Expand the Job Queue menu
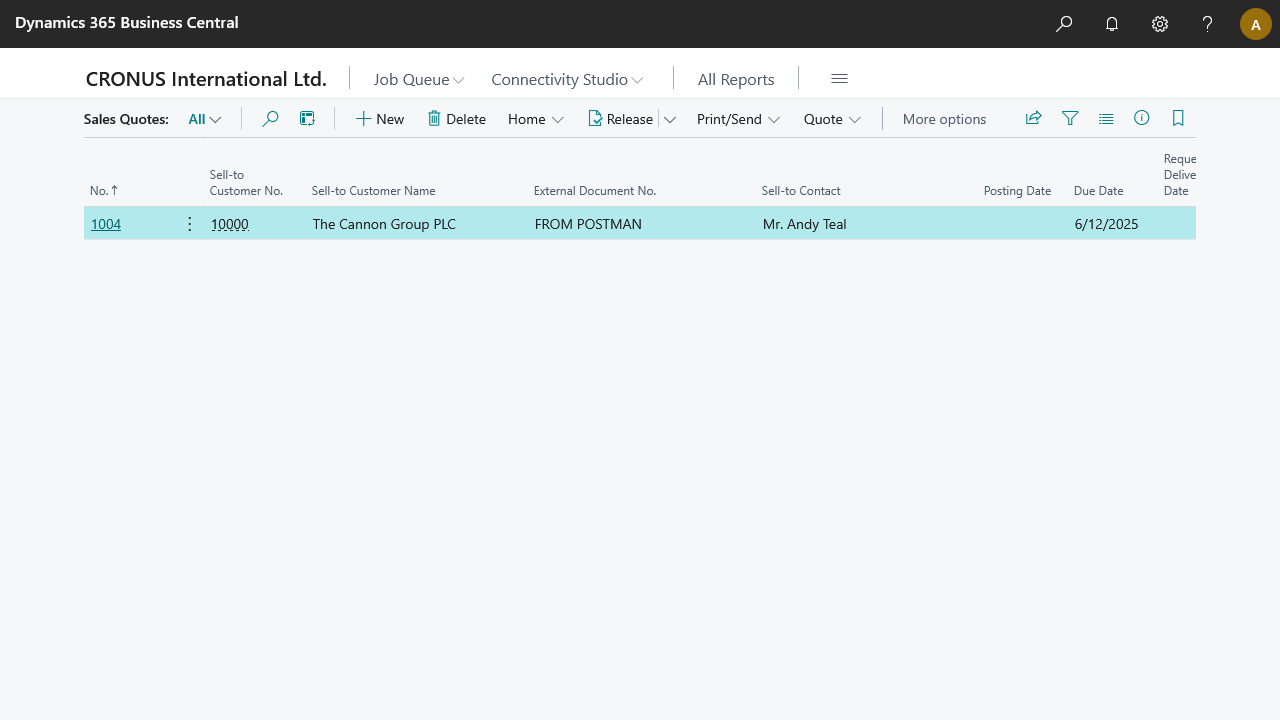Image resolution: width=1280 pixels, height=720 pixels. tap(419, 79)
